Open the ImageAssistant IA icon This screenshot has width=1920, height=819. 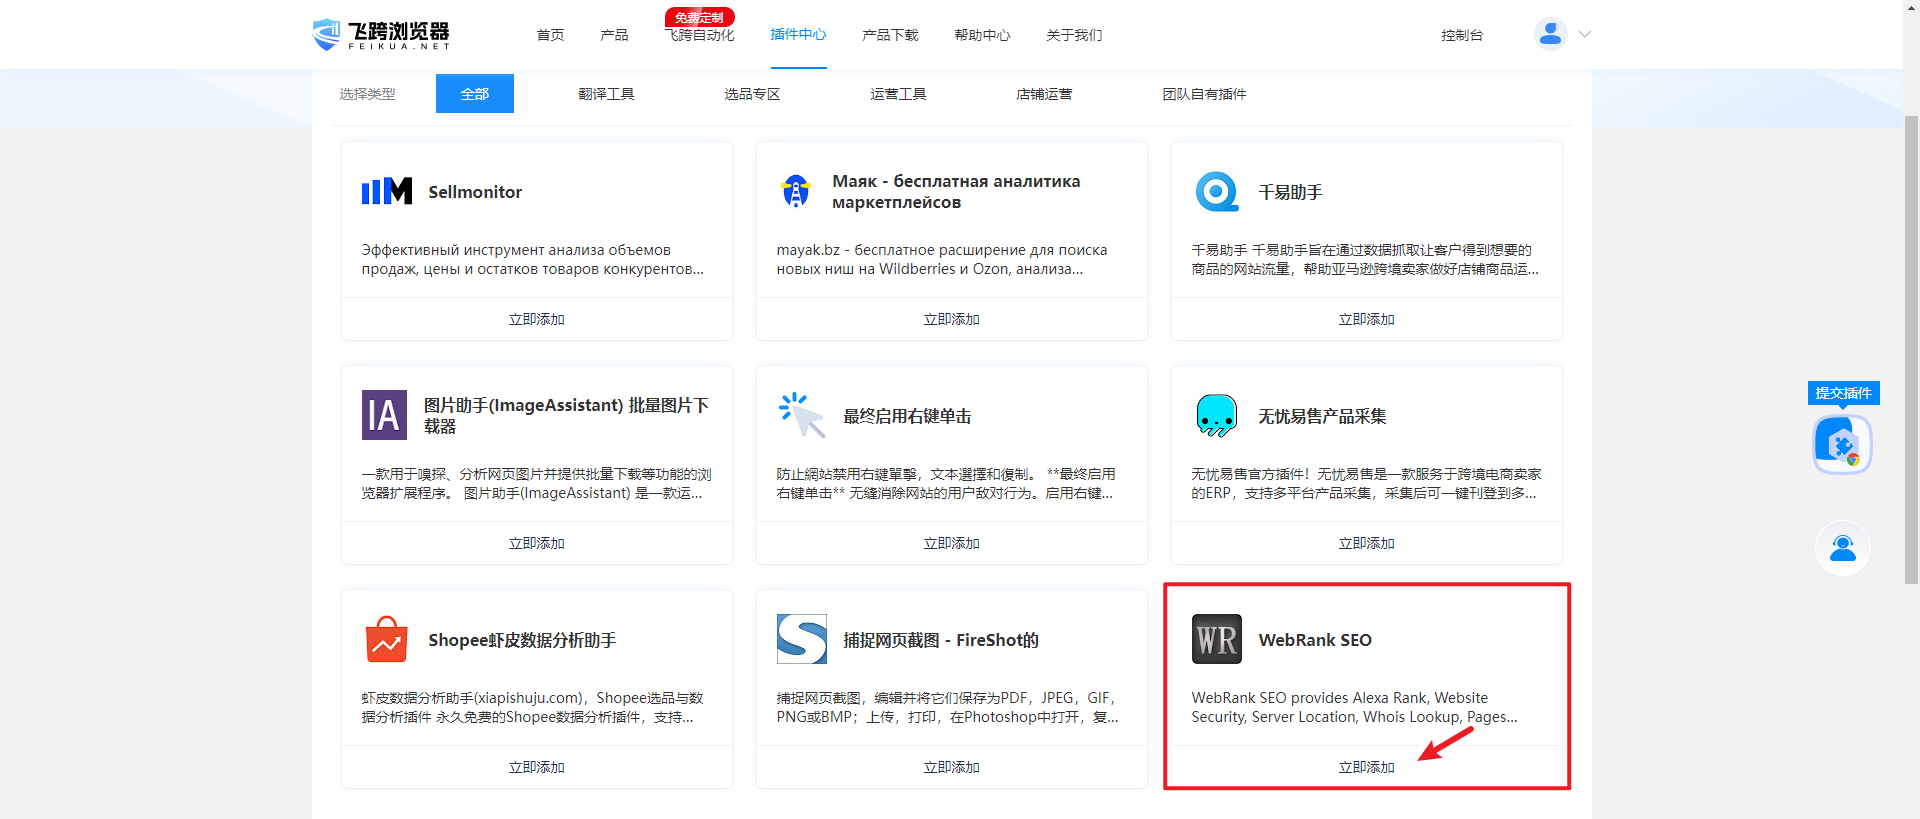tap(384, 415)
